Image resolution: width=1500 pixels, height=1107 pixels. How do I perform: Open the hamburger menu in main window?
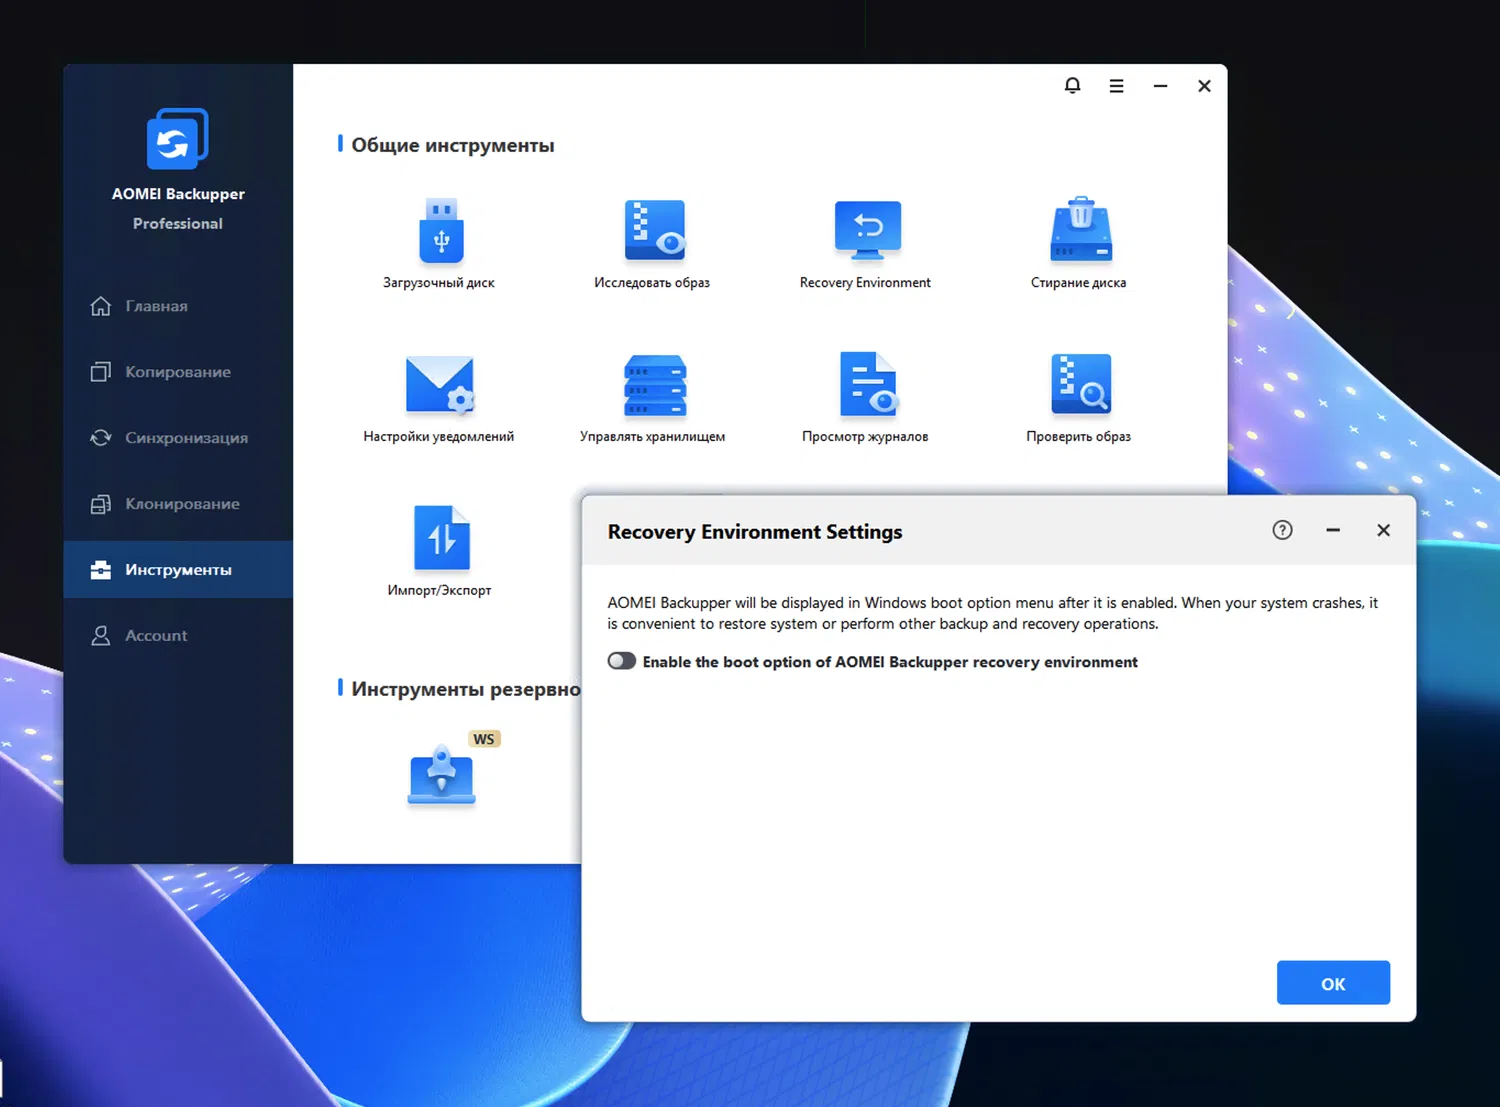click(1116, 86)
